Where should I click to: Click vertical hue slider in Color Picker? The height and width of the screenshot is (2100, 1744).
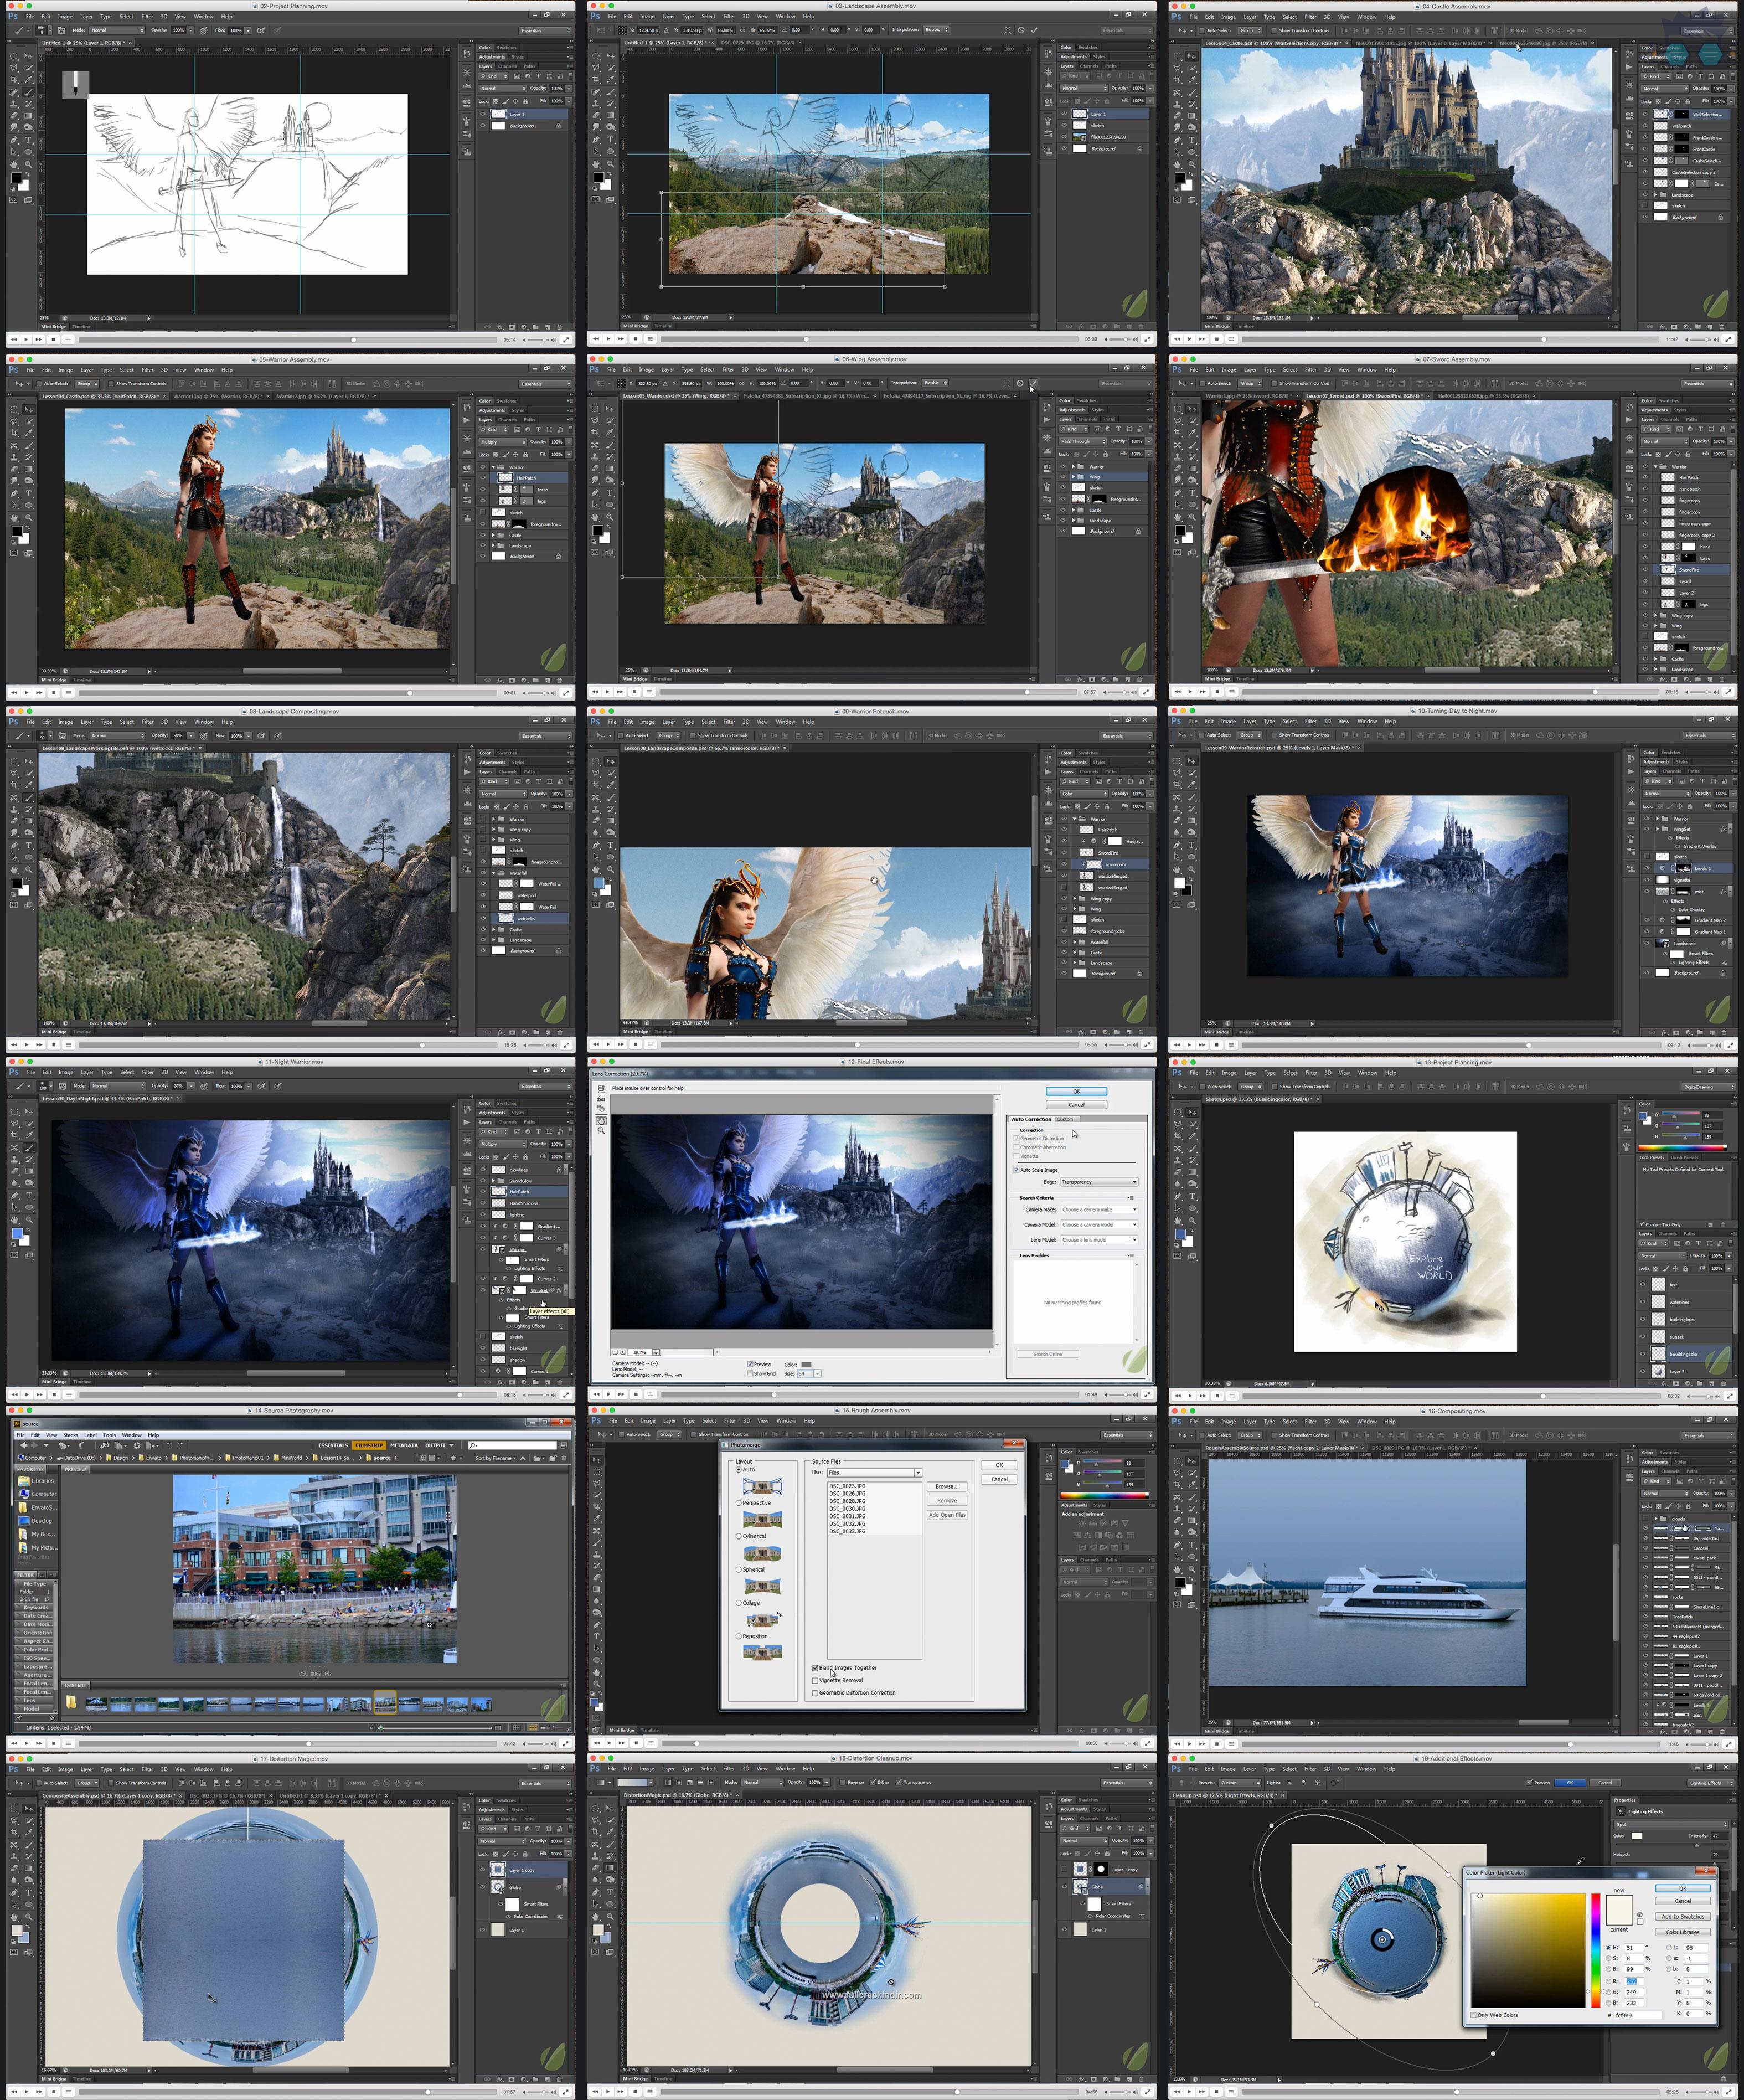(1595, 1951)
